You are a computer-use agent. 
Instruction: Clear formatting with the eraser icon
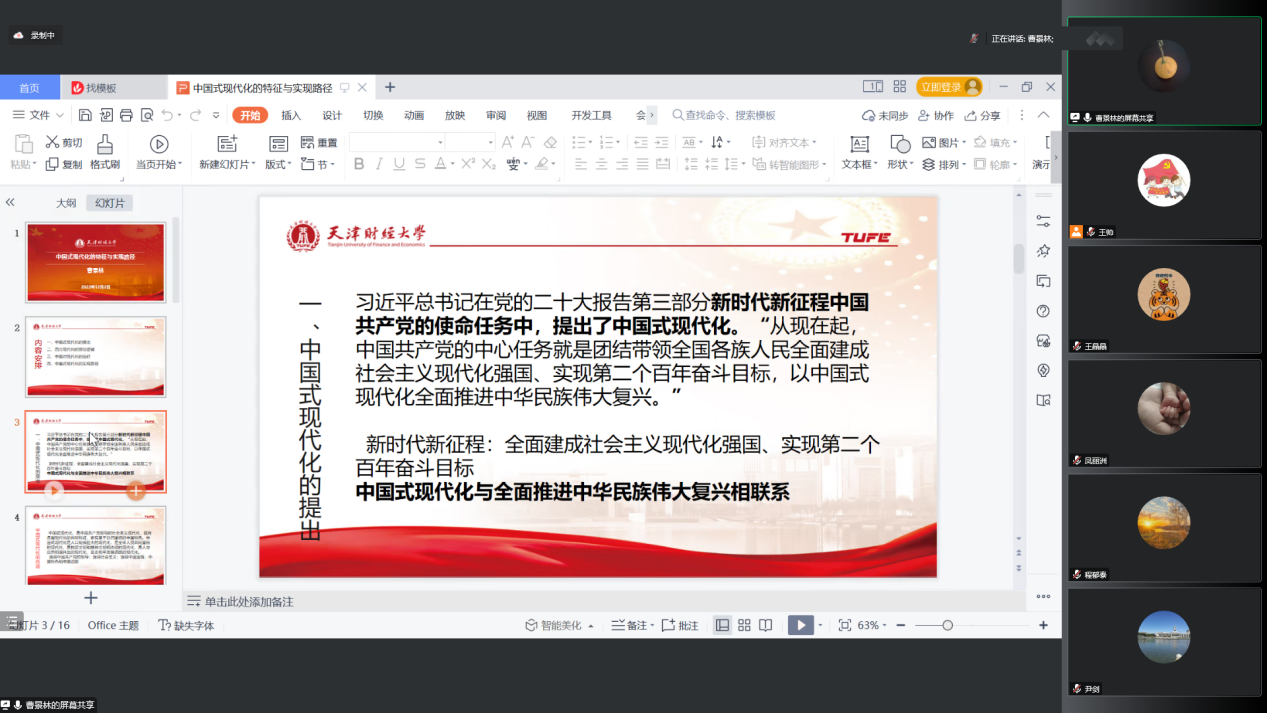tap(549, 143)
